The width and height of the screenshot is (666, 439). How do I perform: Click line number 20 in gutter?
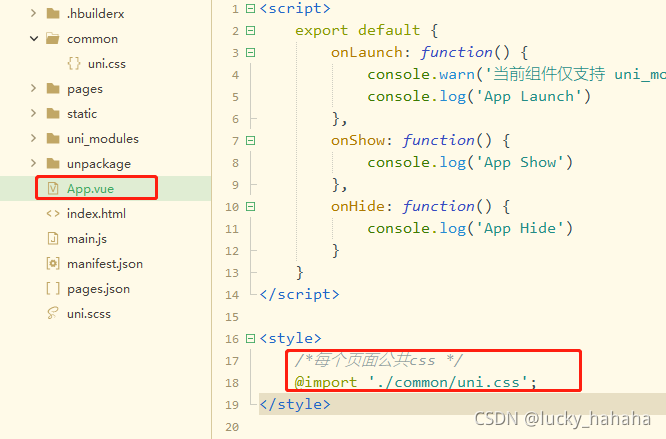tap(232, 427)
